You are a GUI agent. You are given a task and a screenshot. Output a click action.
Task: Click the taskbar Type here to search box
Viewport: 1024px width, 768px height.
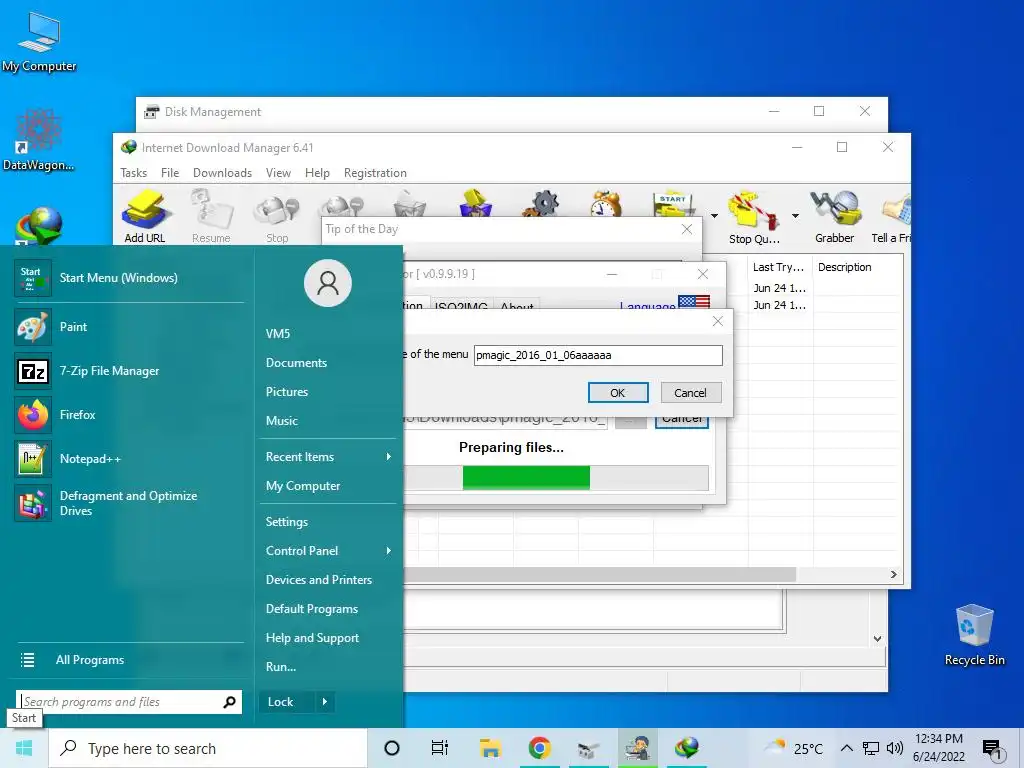click(208, 748)
